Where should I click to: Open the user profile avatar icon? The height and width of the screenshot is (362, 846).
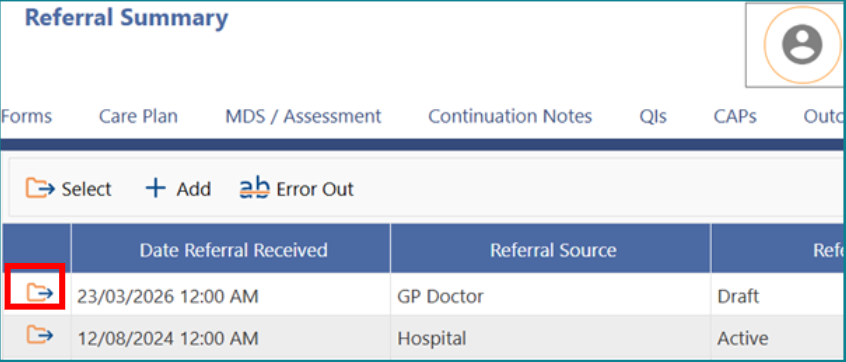tap(802, 45)
